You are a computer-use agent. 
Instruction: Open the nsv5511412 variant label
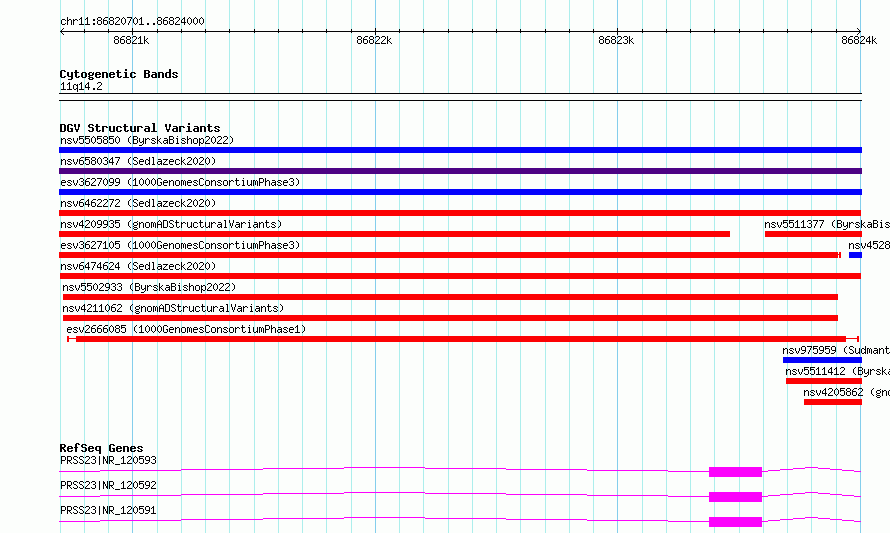tap(838, 371)
